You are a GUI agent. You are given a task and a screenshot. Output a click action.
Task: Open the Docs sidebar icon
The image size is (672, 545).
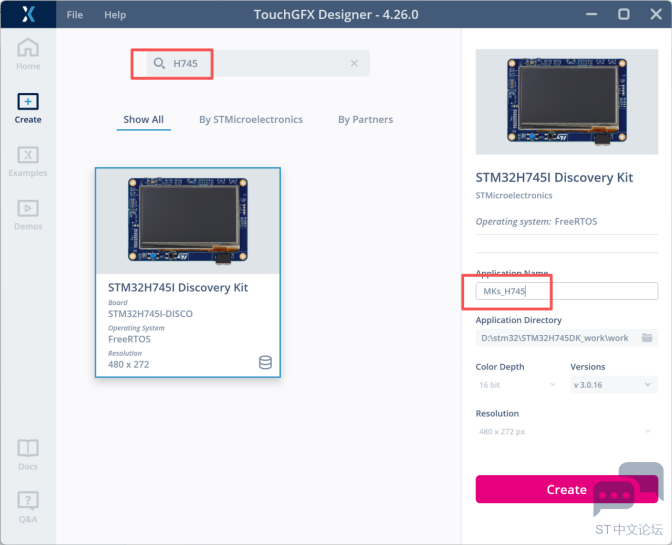tap(28, 454)
